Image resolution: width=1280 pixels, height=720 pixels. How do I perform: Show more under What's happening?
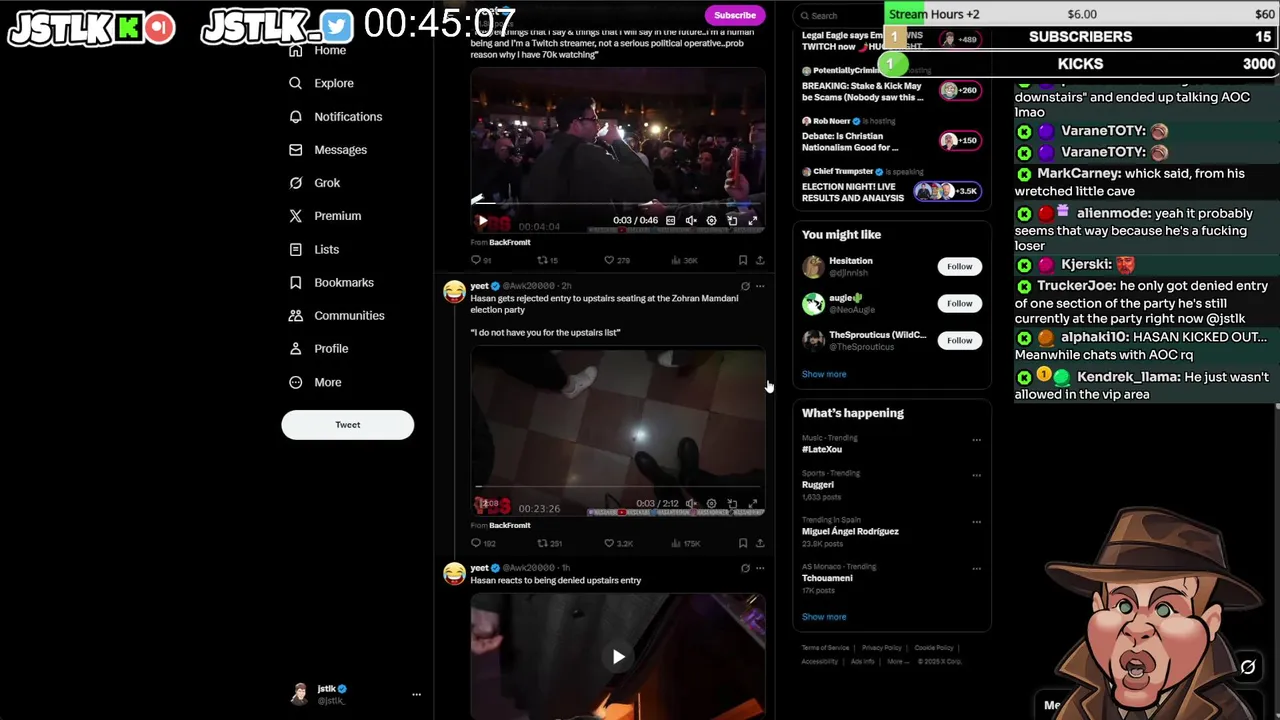click(x=824, y=617)
